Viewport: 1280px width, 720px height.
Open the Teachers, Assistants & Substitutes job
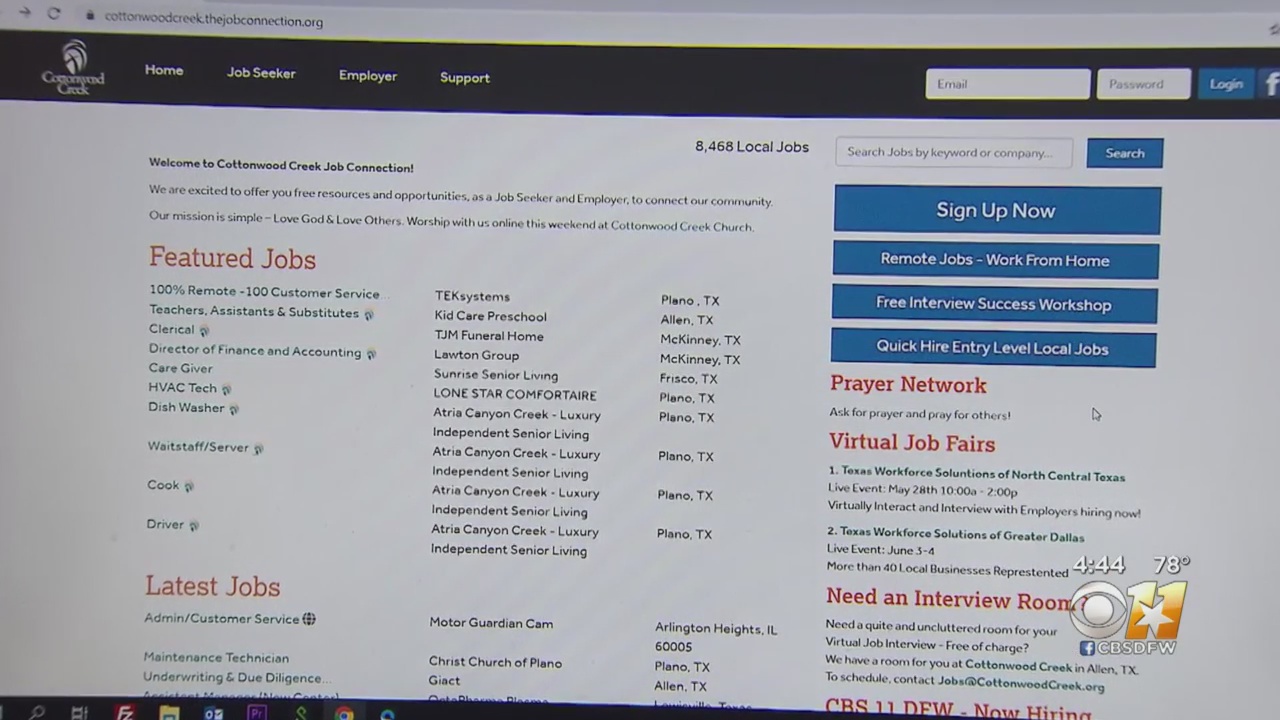pyautogui.click(x=254, y=312)
